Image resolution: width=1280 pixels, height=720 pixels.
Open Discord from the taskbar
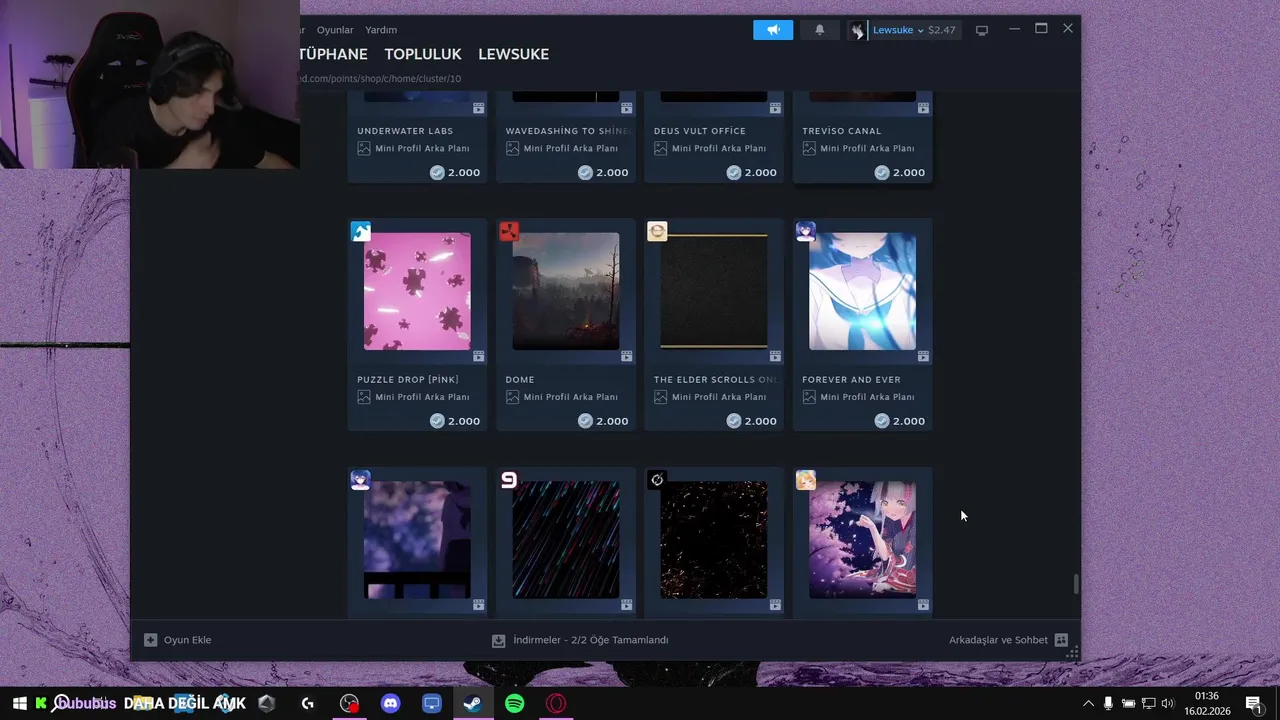coord(390,704)
